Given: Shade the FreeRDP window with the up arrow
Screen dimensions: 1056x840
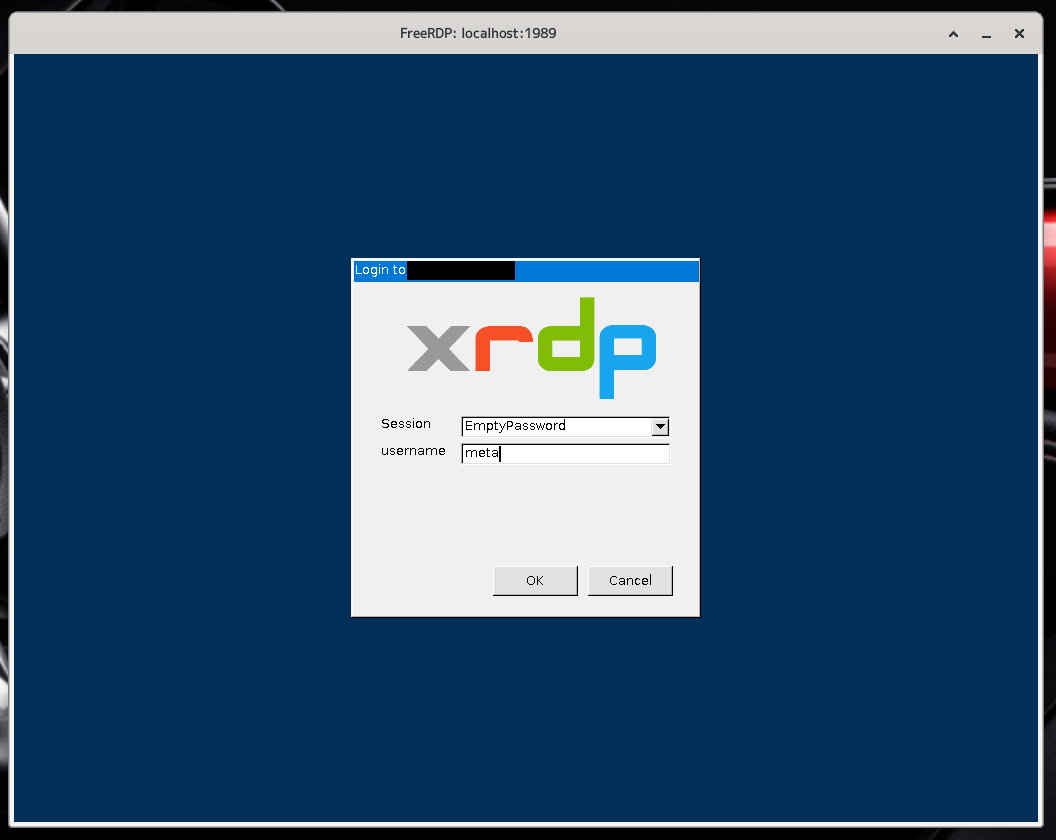Looking at the screenshot, I should [x=953, y=34].
